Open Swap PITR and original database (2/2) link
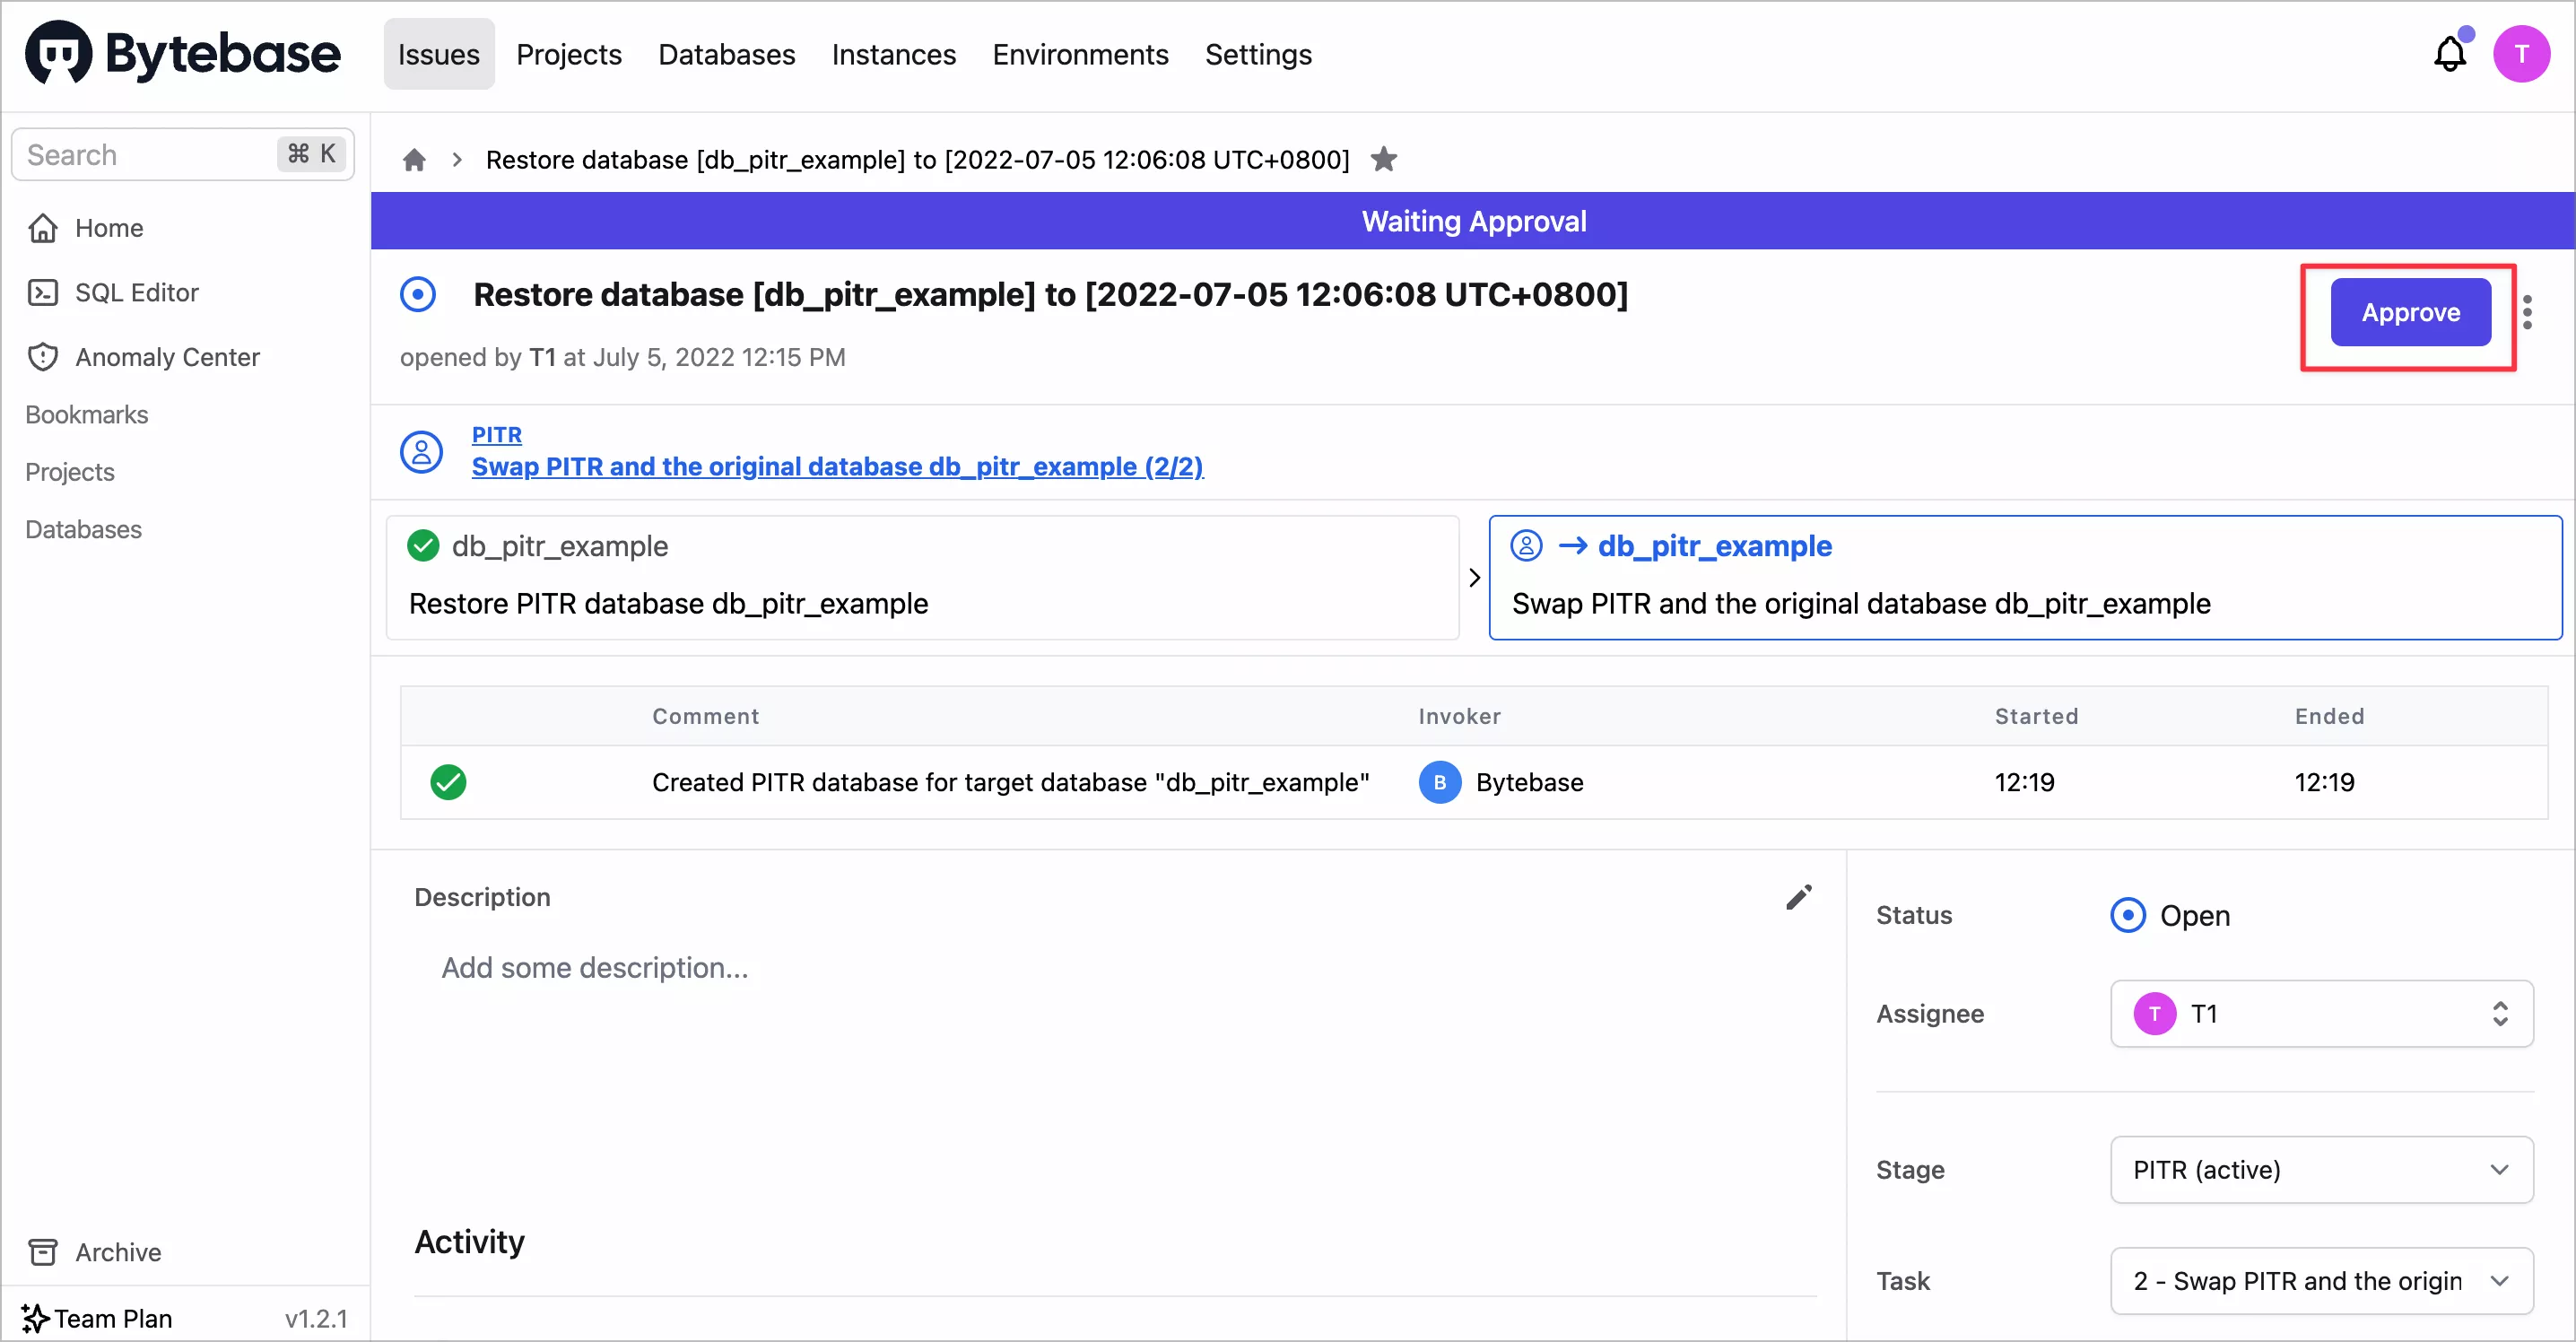The height and width of the screenshot is (1342, 2576). (837, 467)
